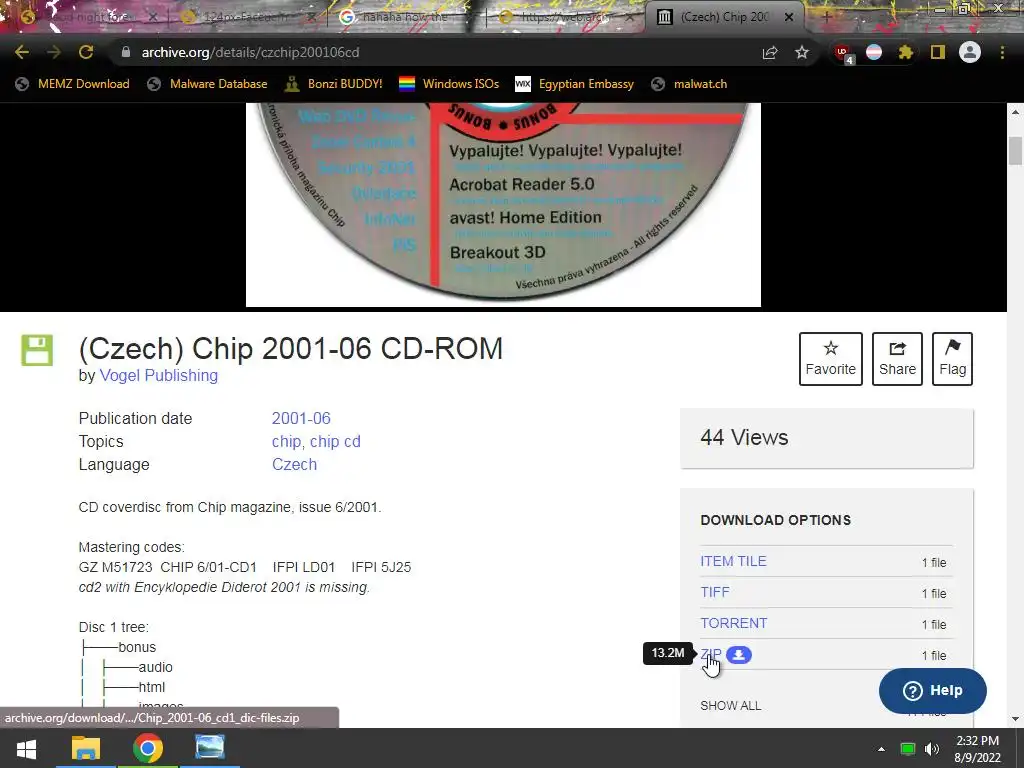The image size is (1024, 768).
Task: Click the 44 Views statistic
Action: 744,437
